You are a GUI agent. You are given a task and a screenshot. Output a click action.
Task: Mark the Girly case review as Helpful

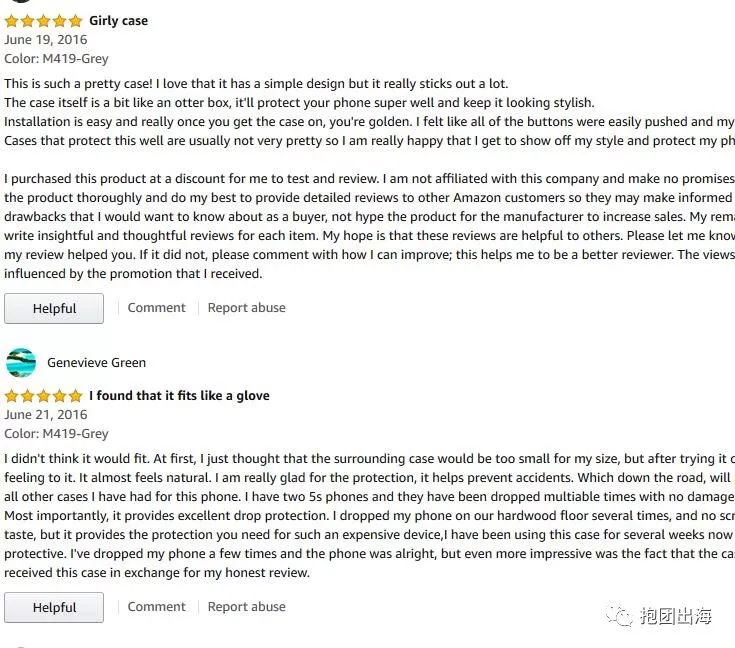(x=54, y=309)
